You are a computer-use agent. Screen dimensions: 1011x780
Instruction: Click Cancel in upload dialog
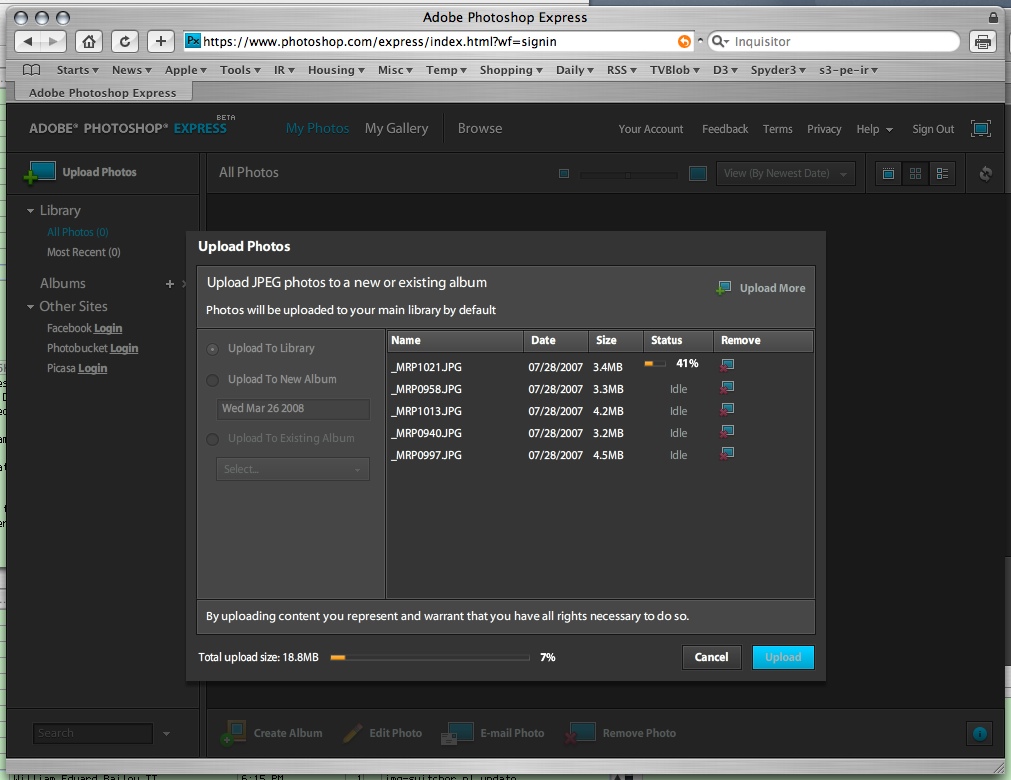pyautogui.click(x=711, y=657)
